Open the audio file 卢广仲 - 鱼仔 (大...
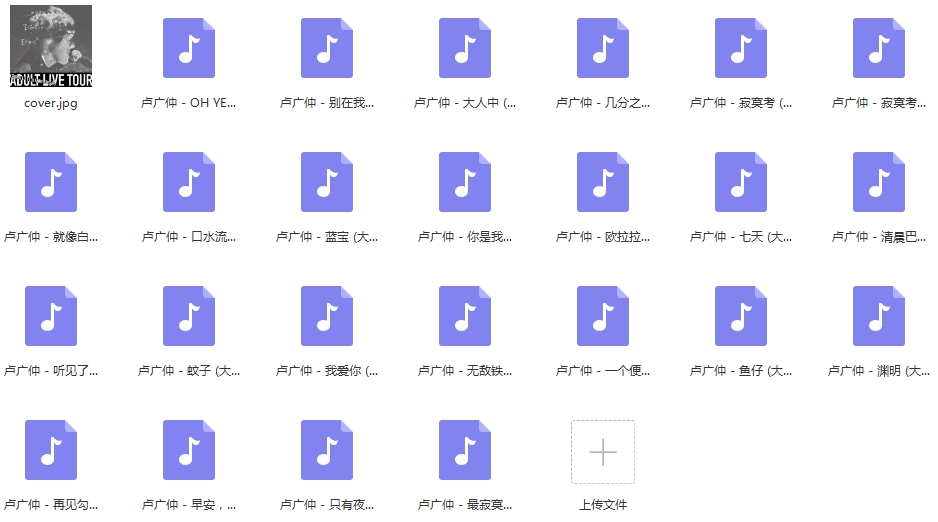This screenshot has width=938, height=522. tap(741, 316)
